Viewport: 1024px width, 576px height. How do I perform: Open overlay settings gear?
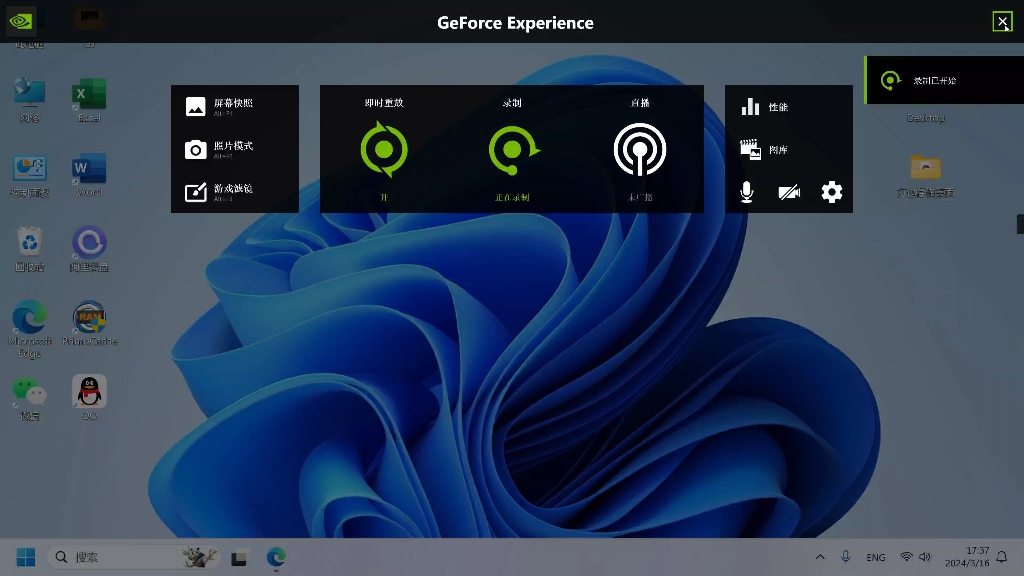(x=831, y=192)
